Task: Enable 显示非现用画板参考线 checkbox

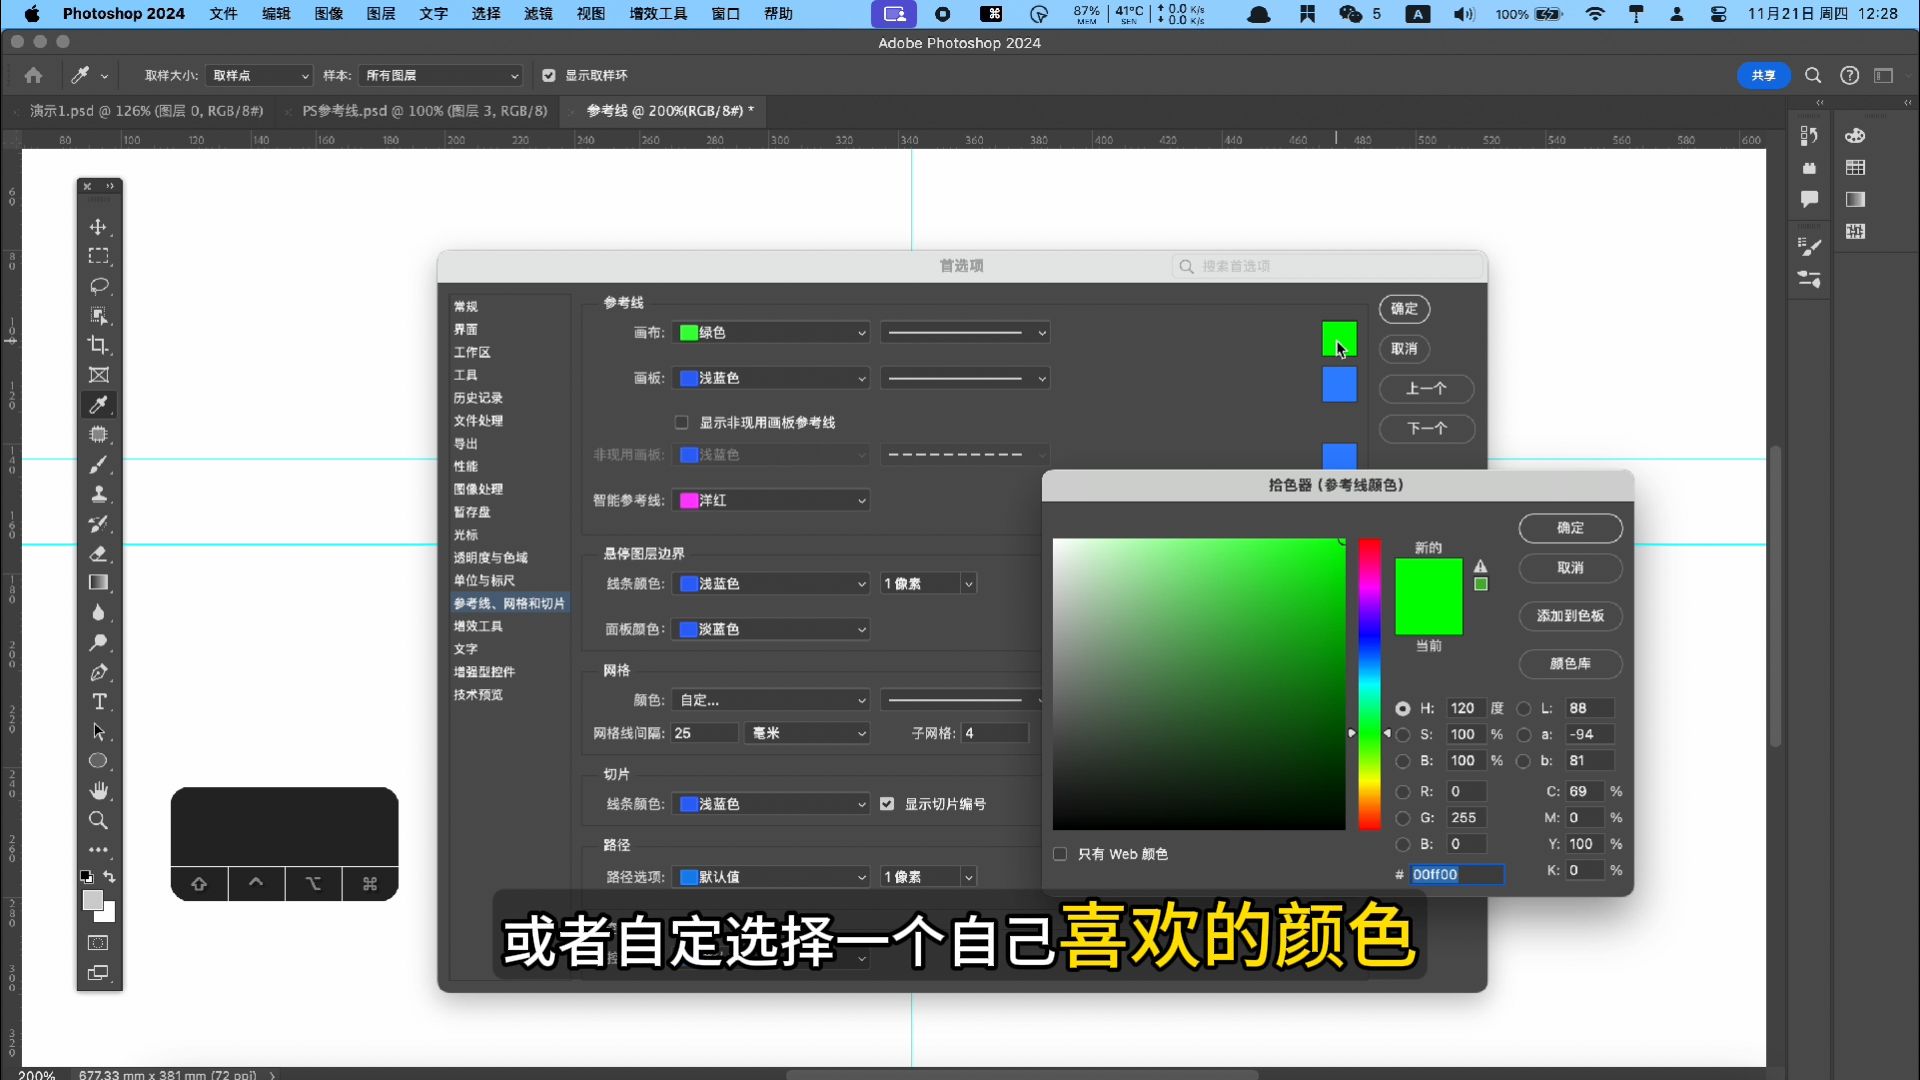Action: pyautogui.click(x=682, y=422)
